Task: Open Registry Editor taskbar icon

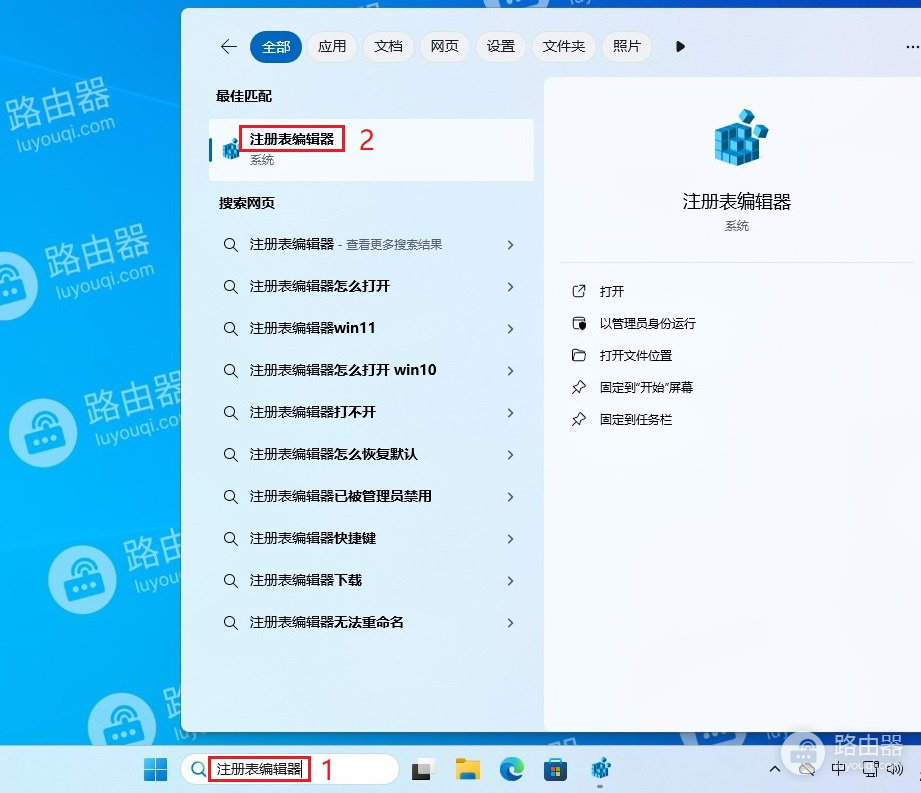Action: tap(600, 769)
